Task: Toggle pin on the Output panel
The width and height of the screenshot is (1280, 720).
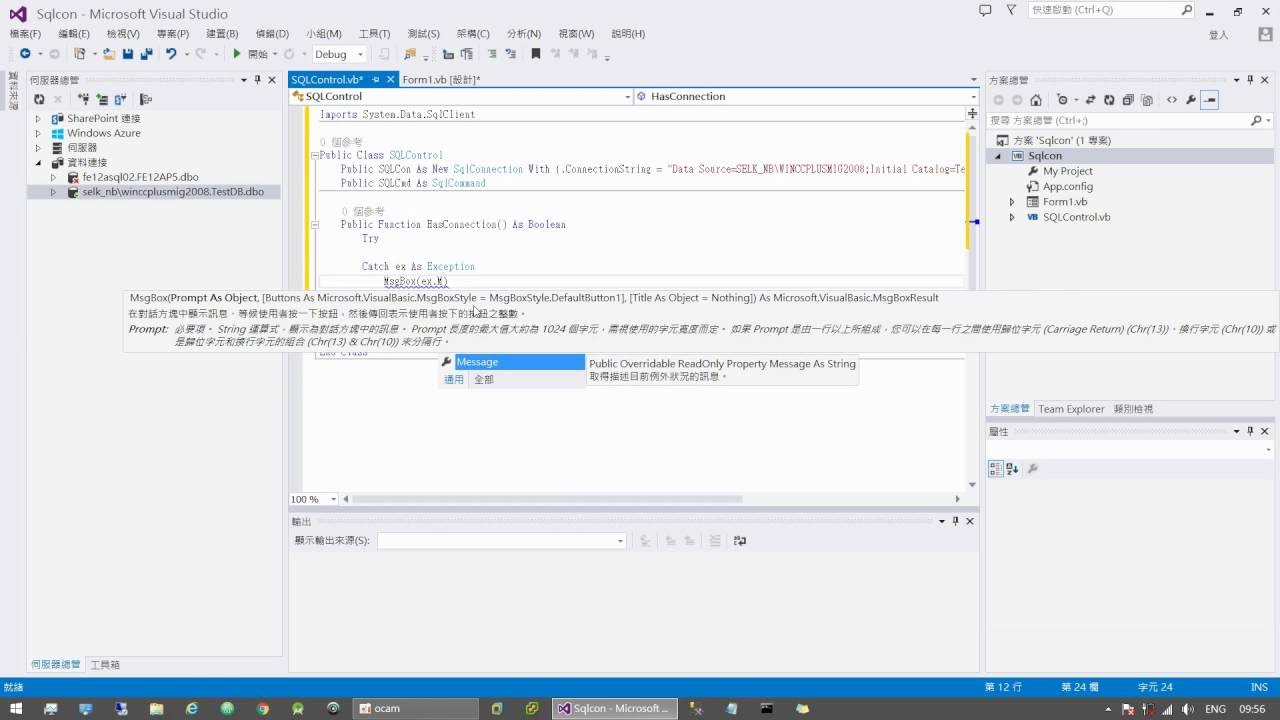Action: 955,521
